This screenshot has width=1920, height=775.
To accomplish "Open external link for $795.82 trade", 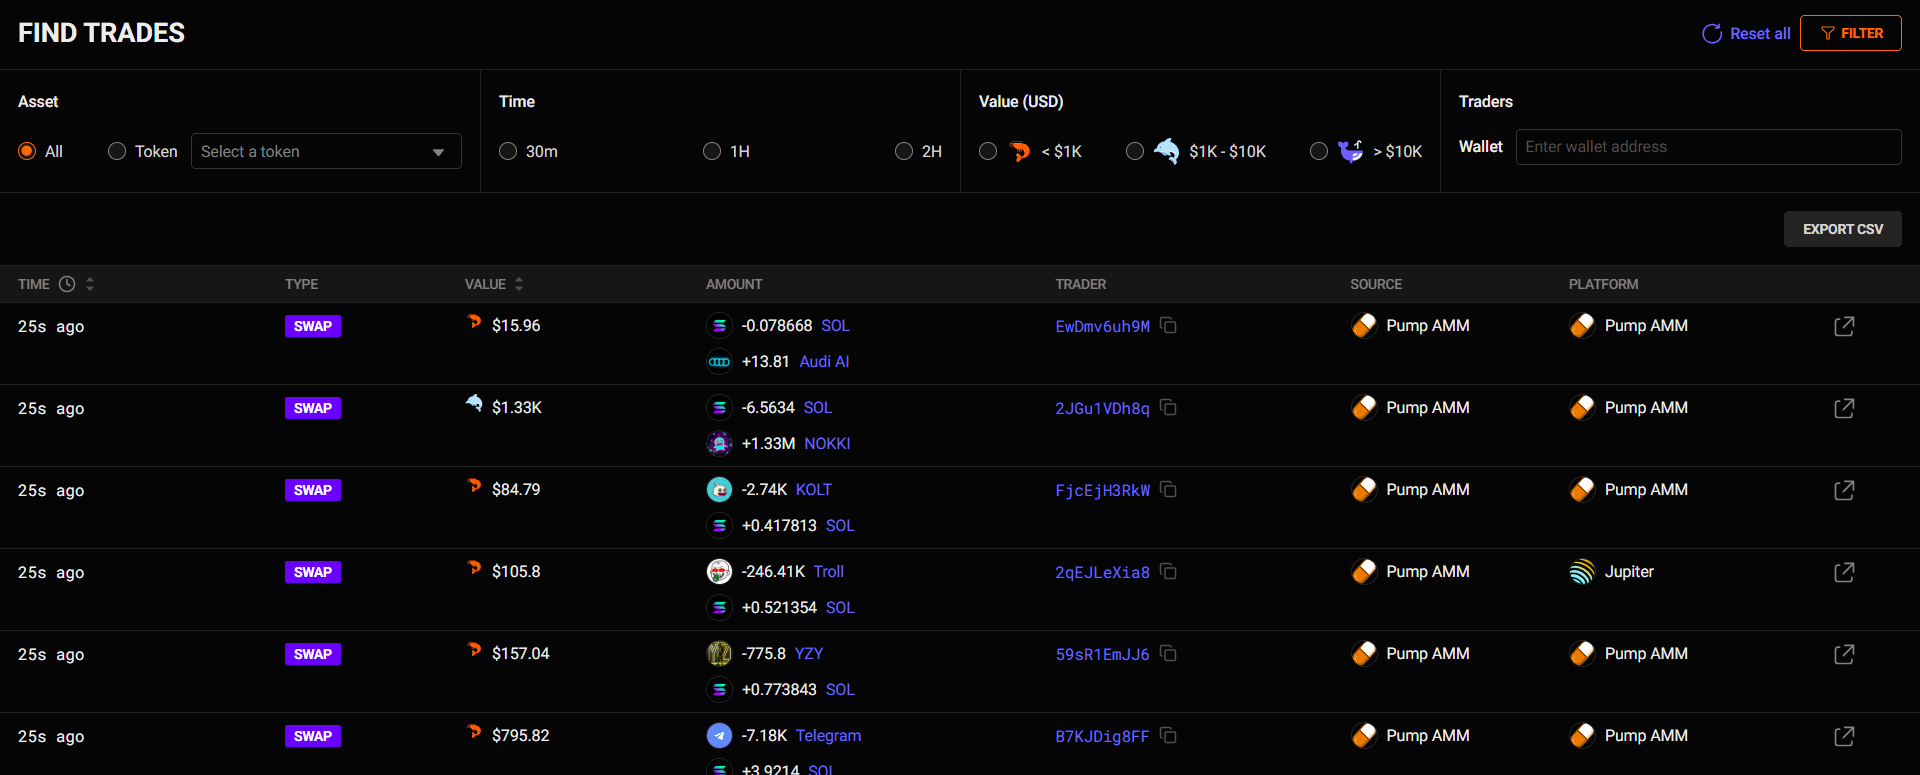I will (x=1844, y=736).
